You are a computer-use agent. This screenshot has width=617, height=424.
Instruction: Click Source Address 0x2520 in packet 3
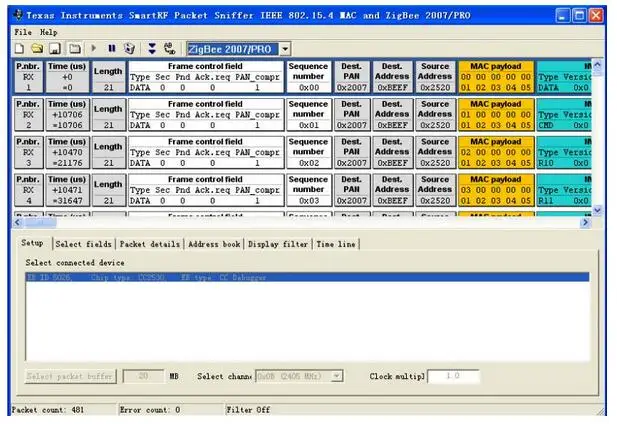(x=435, y=152)
